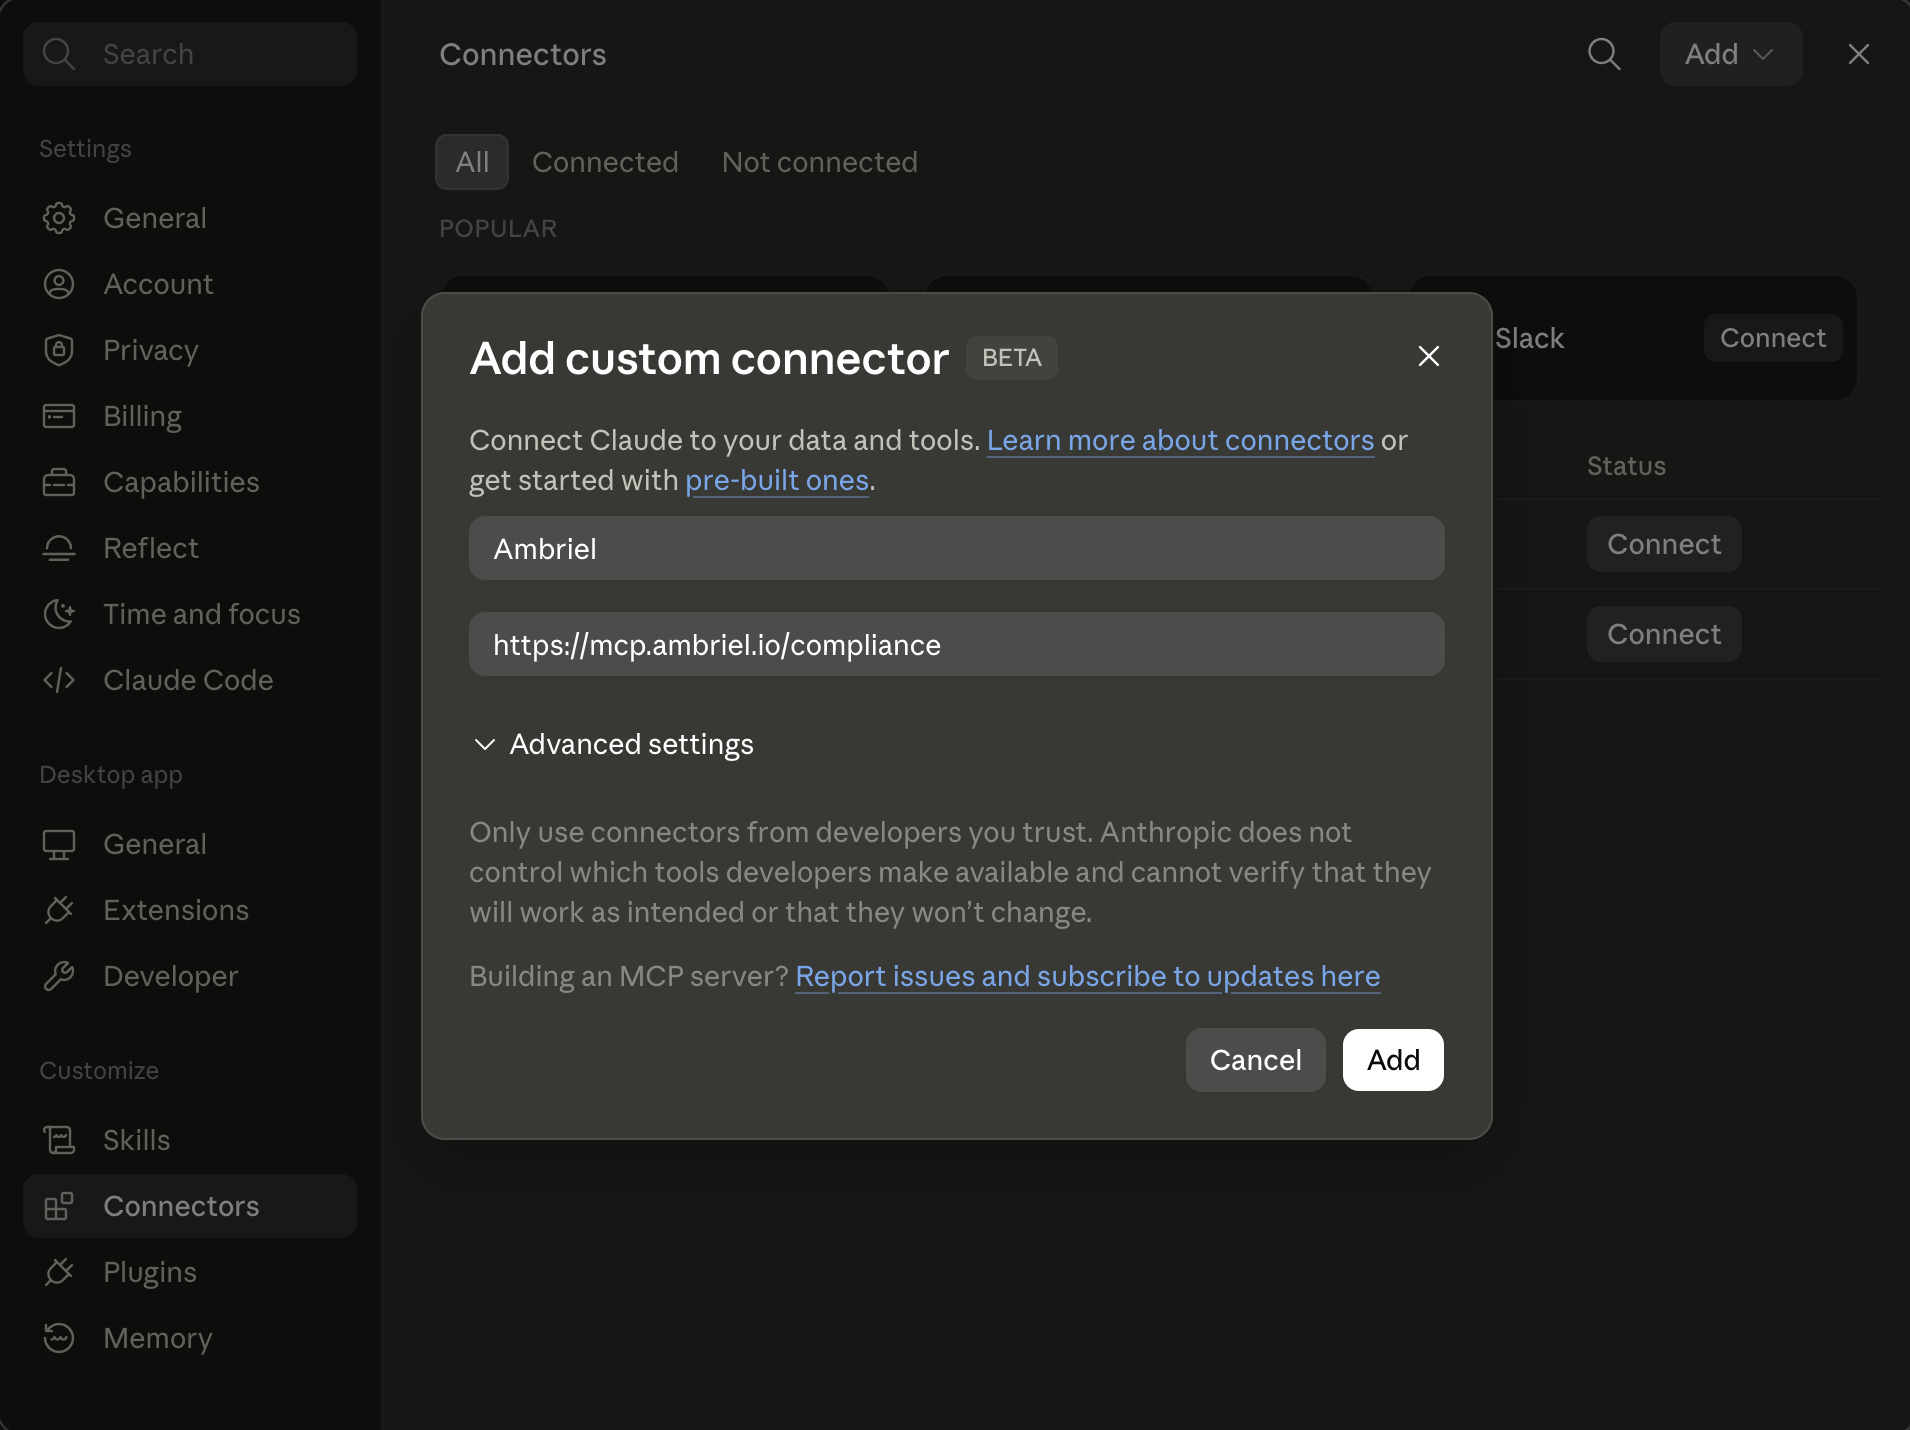Click the General settings gear icon

tap(59, 218)
